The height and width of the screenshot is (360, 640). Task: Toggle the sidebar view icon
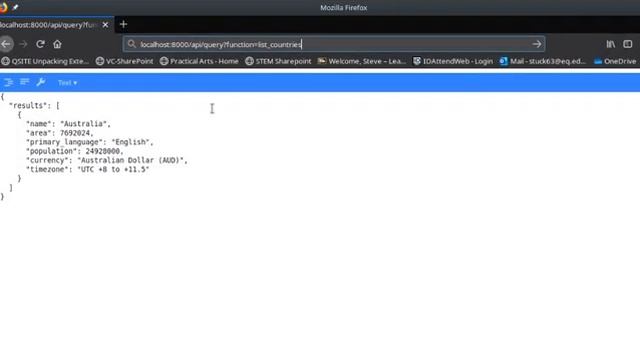coord(628,44)
